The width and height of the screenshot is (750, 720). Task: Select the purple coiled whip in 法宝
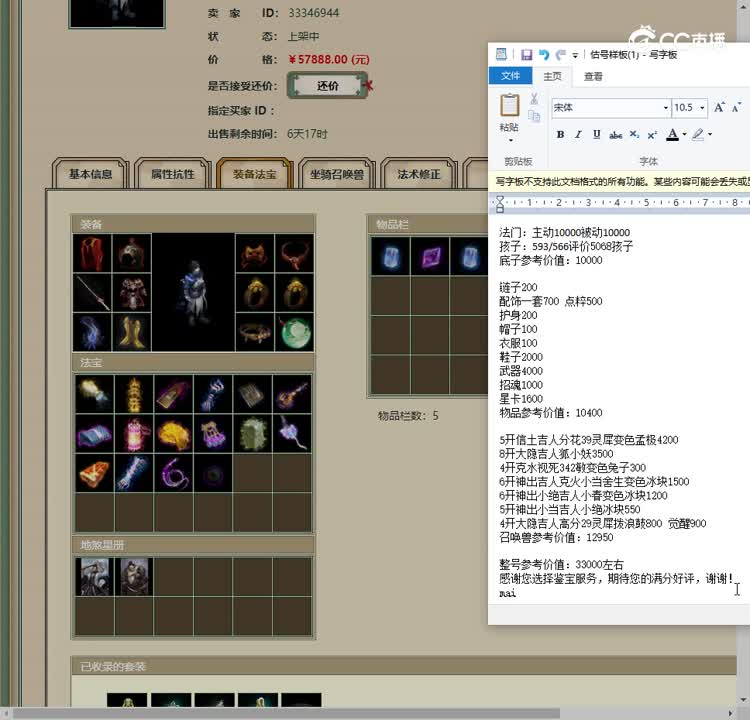point(174,474)
